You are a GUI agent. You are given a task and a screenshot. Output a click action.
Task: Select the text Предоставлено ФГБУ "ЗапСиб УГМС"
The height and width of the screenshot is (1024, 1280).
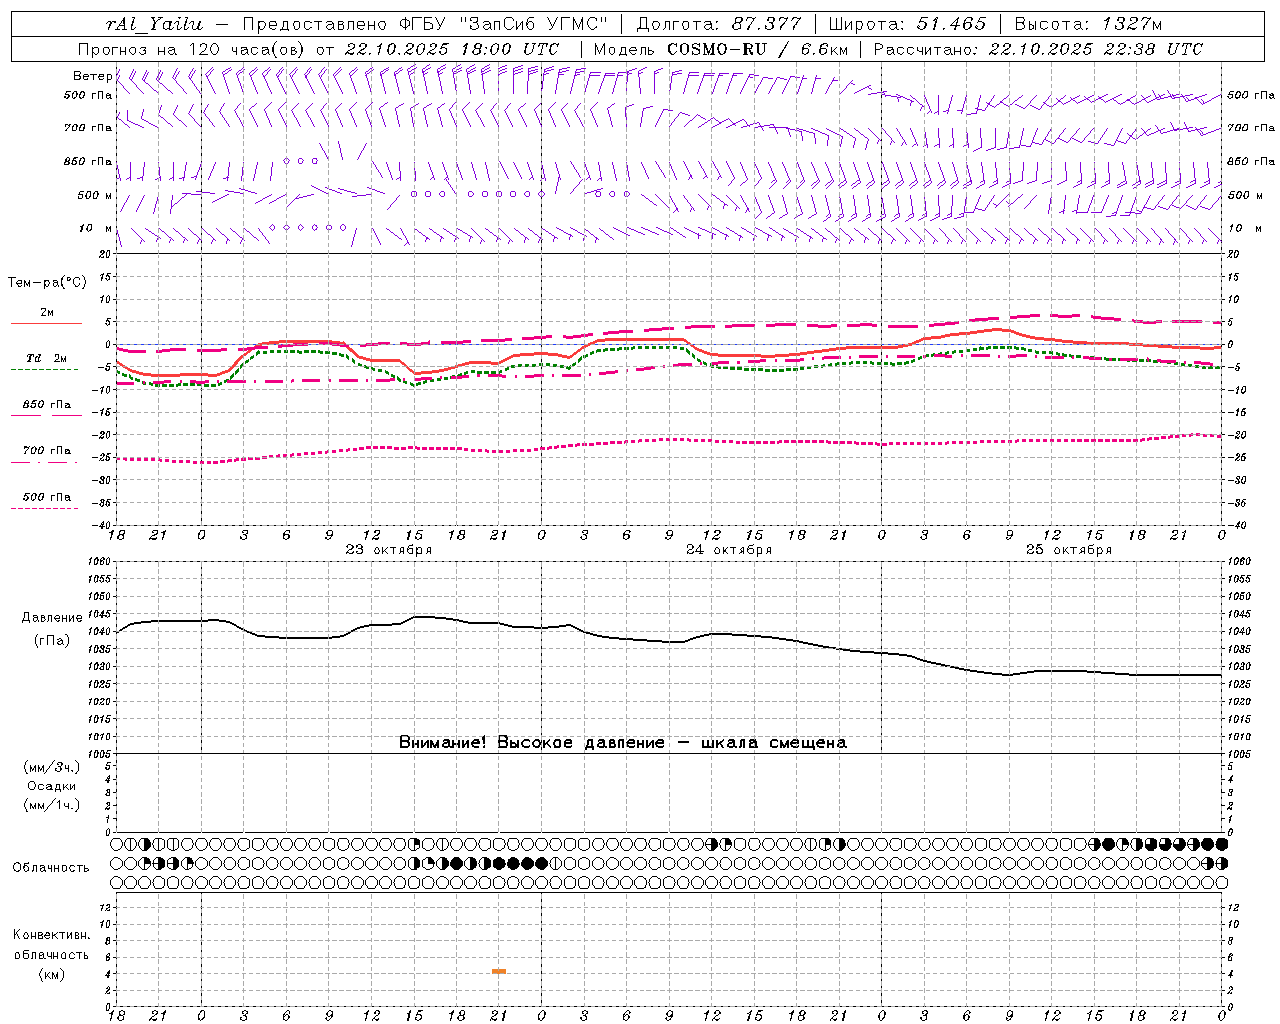[426, 24]
